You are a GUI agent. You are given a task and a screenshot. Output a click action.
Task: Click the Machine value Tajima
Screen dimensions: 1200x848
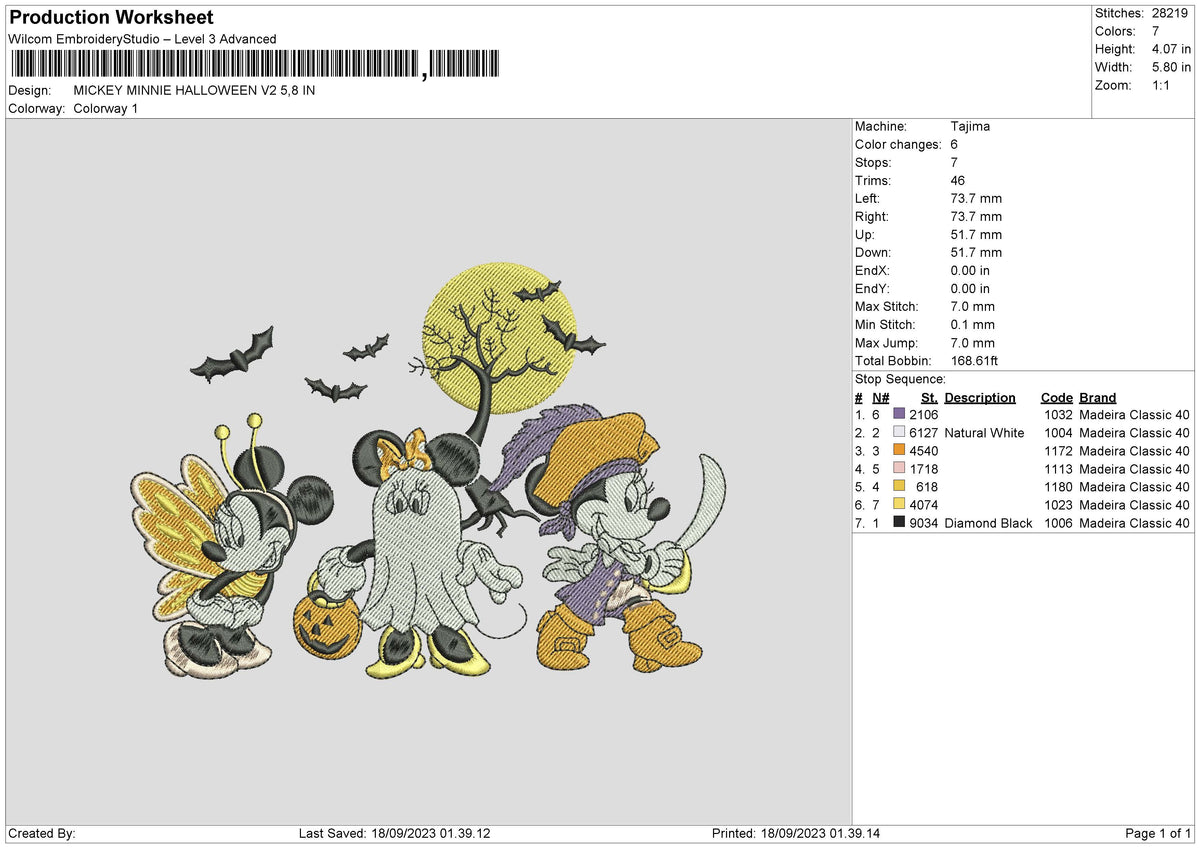(x=970, y=126)
